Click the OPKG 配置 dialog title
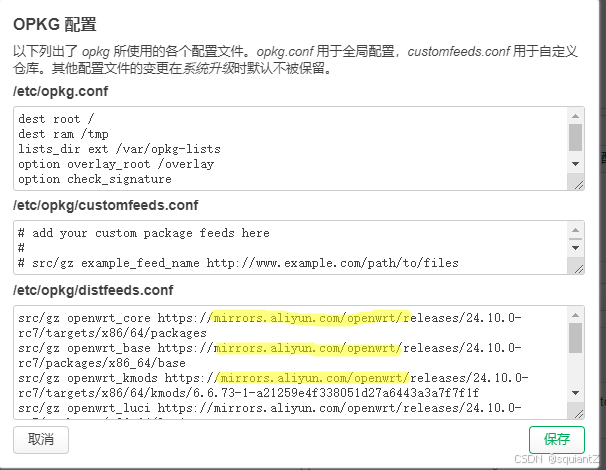This screenshot has height=470, width=606. [x=55, y=24]
